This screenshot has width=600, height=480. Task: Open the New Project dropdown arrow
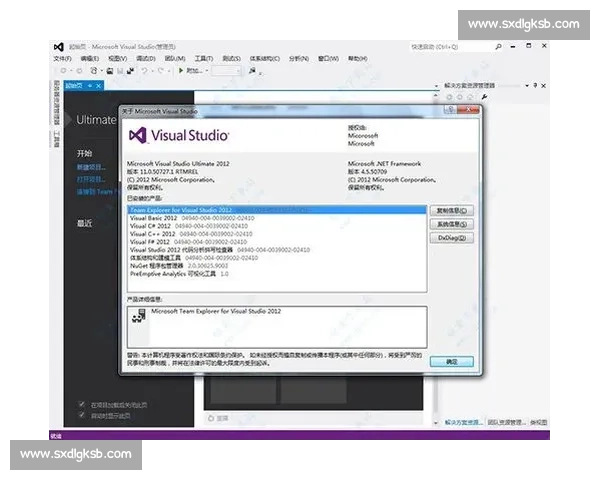pos(101,71)
